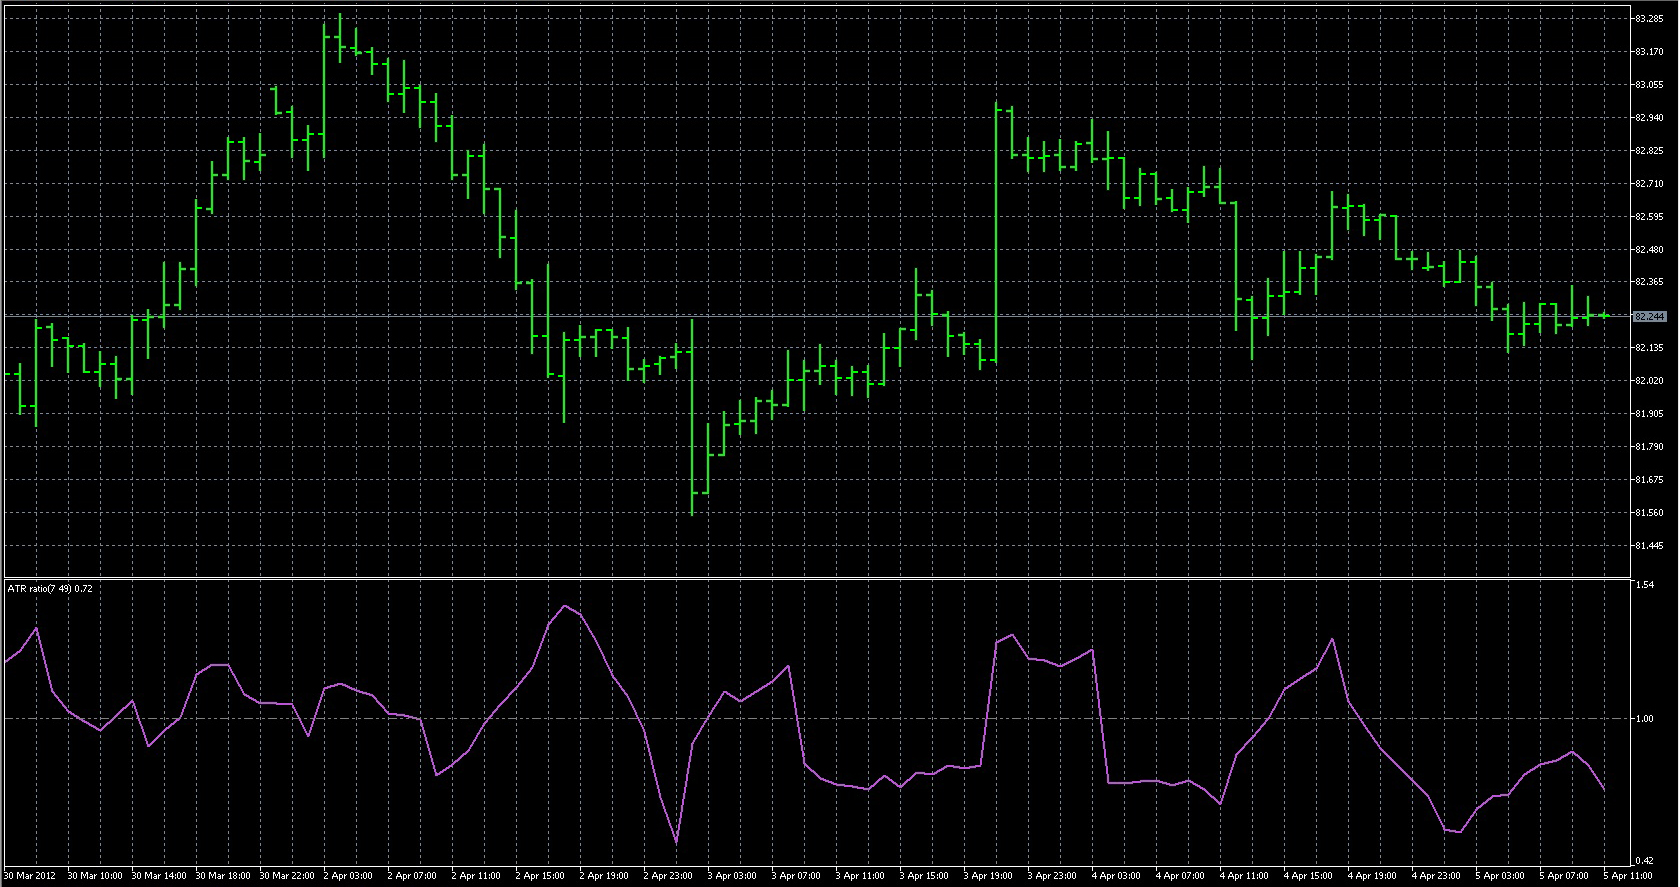This screenshot has height=887, width=1680.
Task: Click the 2 Apr 23:00 time label
Action: click(x=668, y=876)
